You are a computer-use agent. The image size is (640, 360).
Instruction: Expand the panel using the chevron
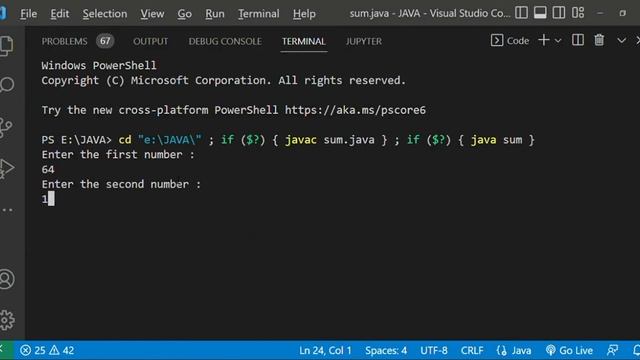tap(621, 40)
